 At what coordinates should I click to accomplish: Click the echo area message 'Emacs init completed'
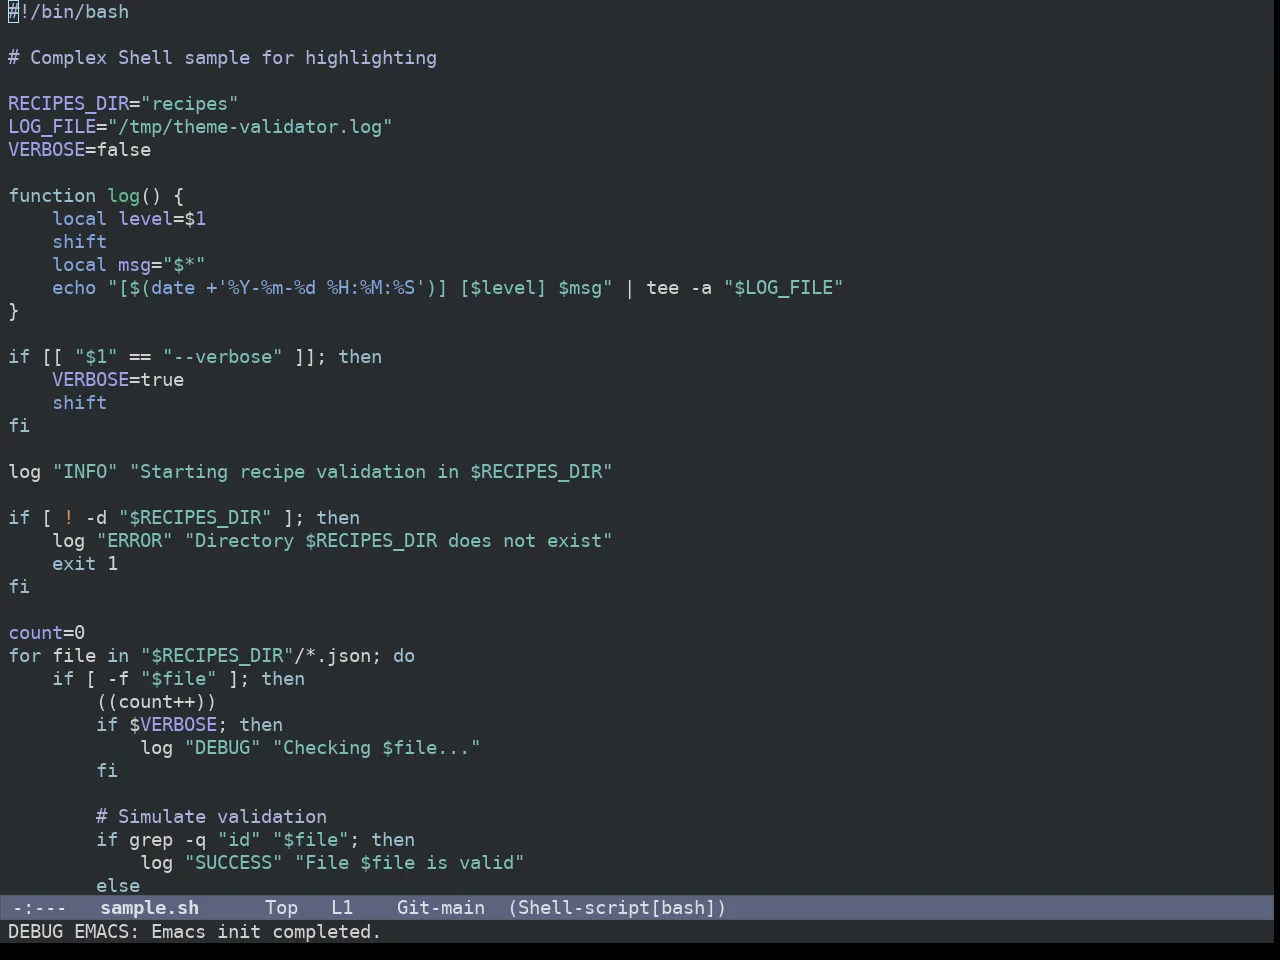[x=265, y=932]
